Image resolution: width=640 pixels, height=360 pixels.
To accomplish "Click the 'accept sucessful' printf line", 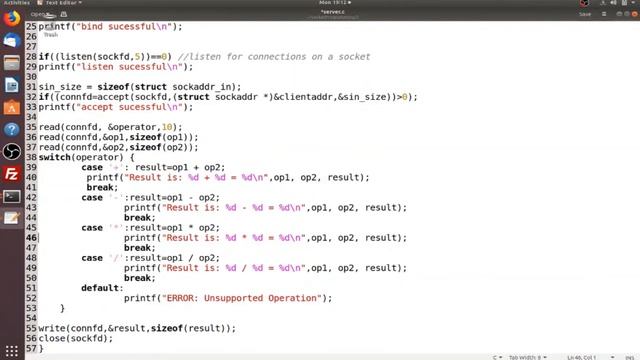I will [116, 107].
